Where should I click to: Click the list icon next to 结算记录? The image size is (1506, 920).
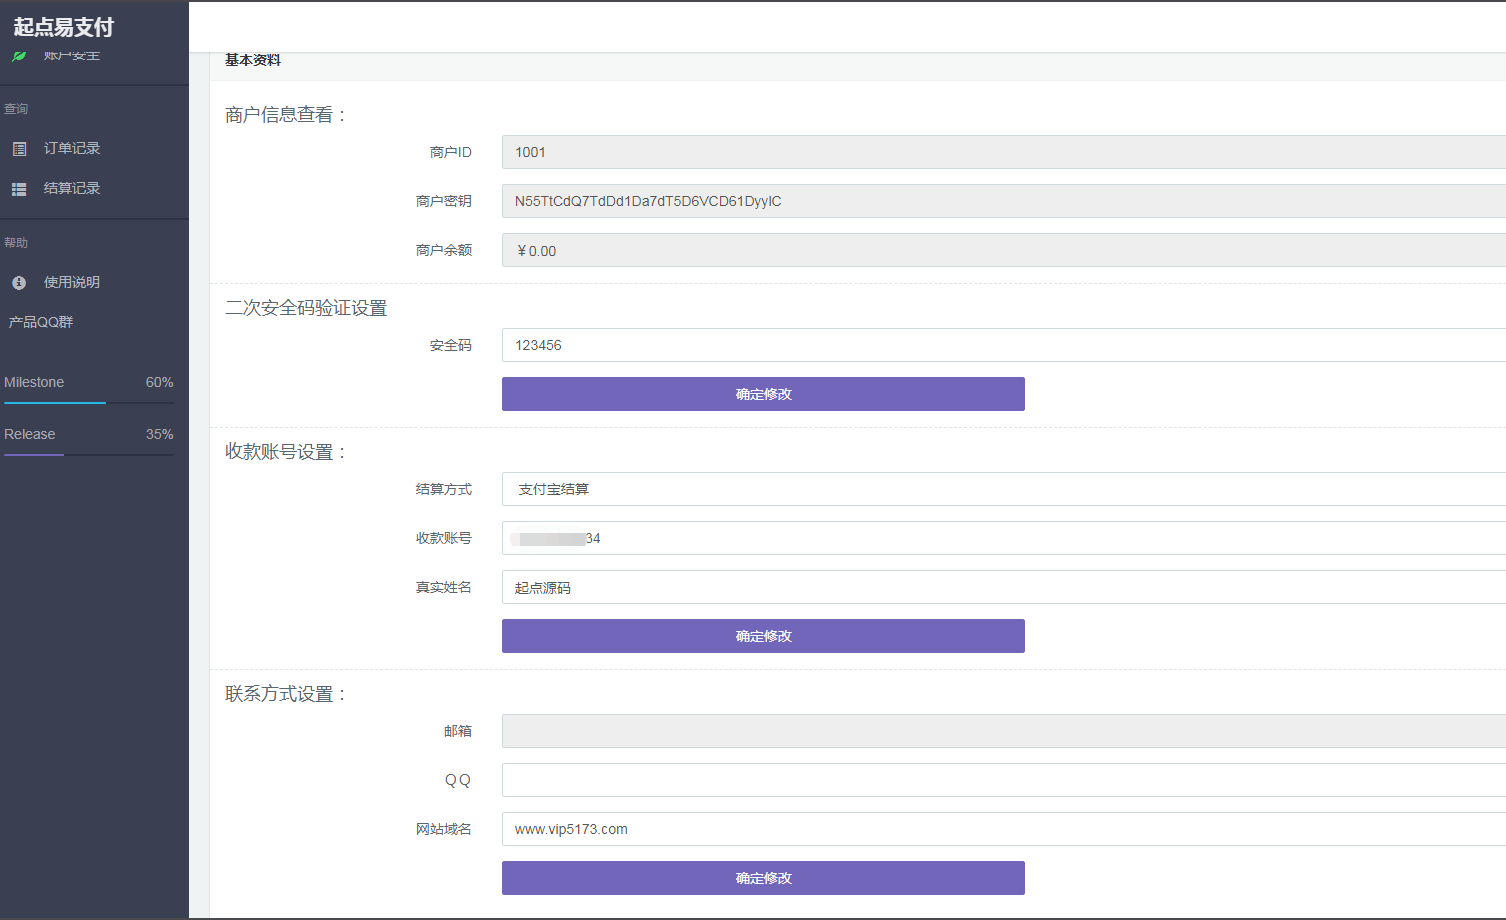click(18, 188)
